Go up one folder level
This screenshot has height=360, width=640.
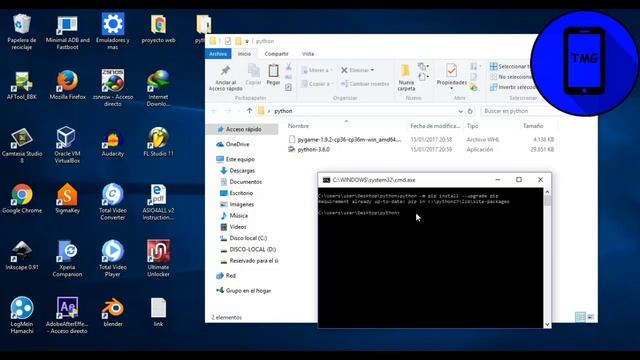pyautogui.click(x=249, y=111)
